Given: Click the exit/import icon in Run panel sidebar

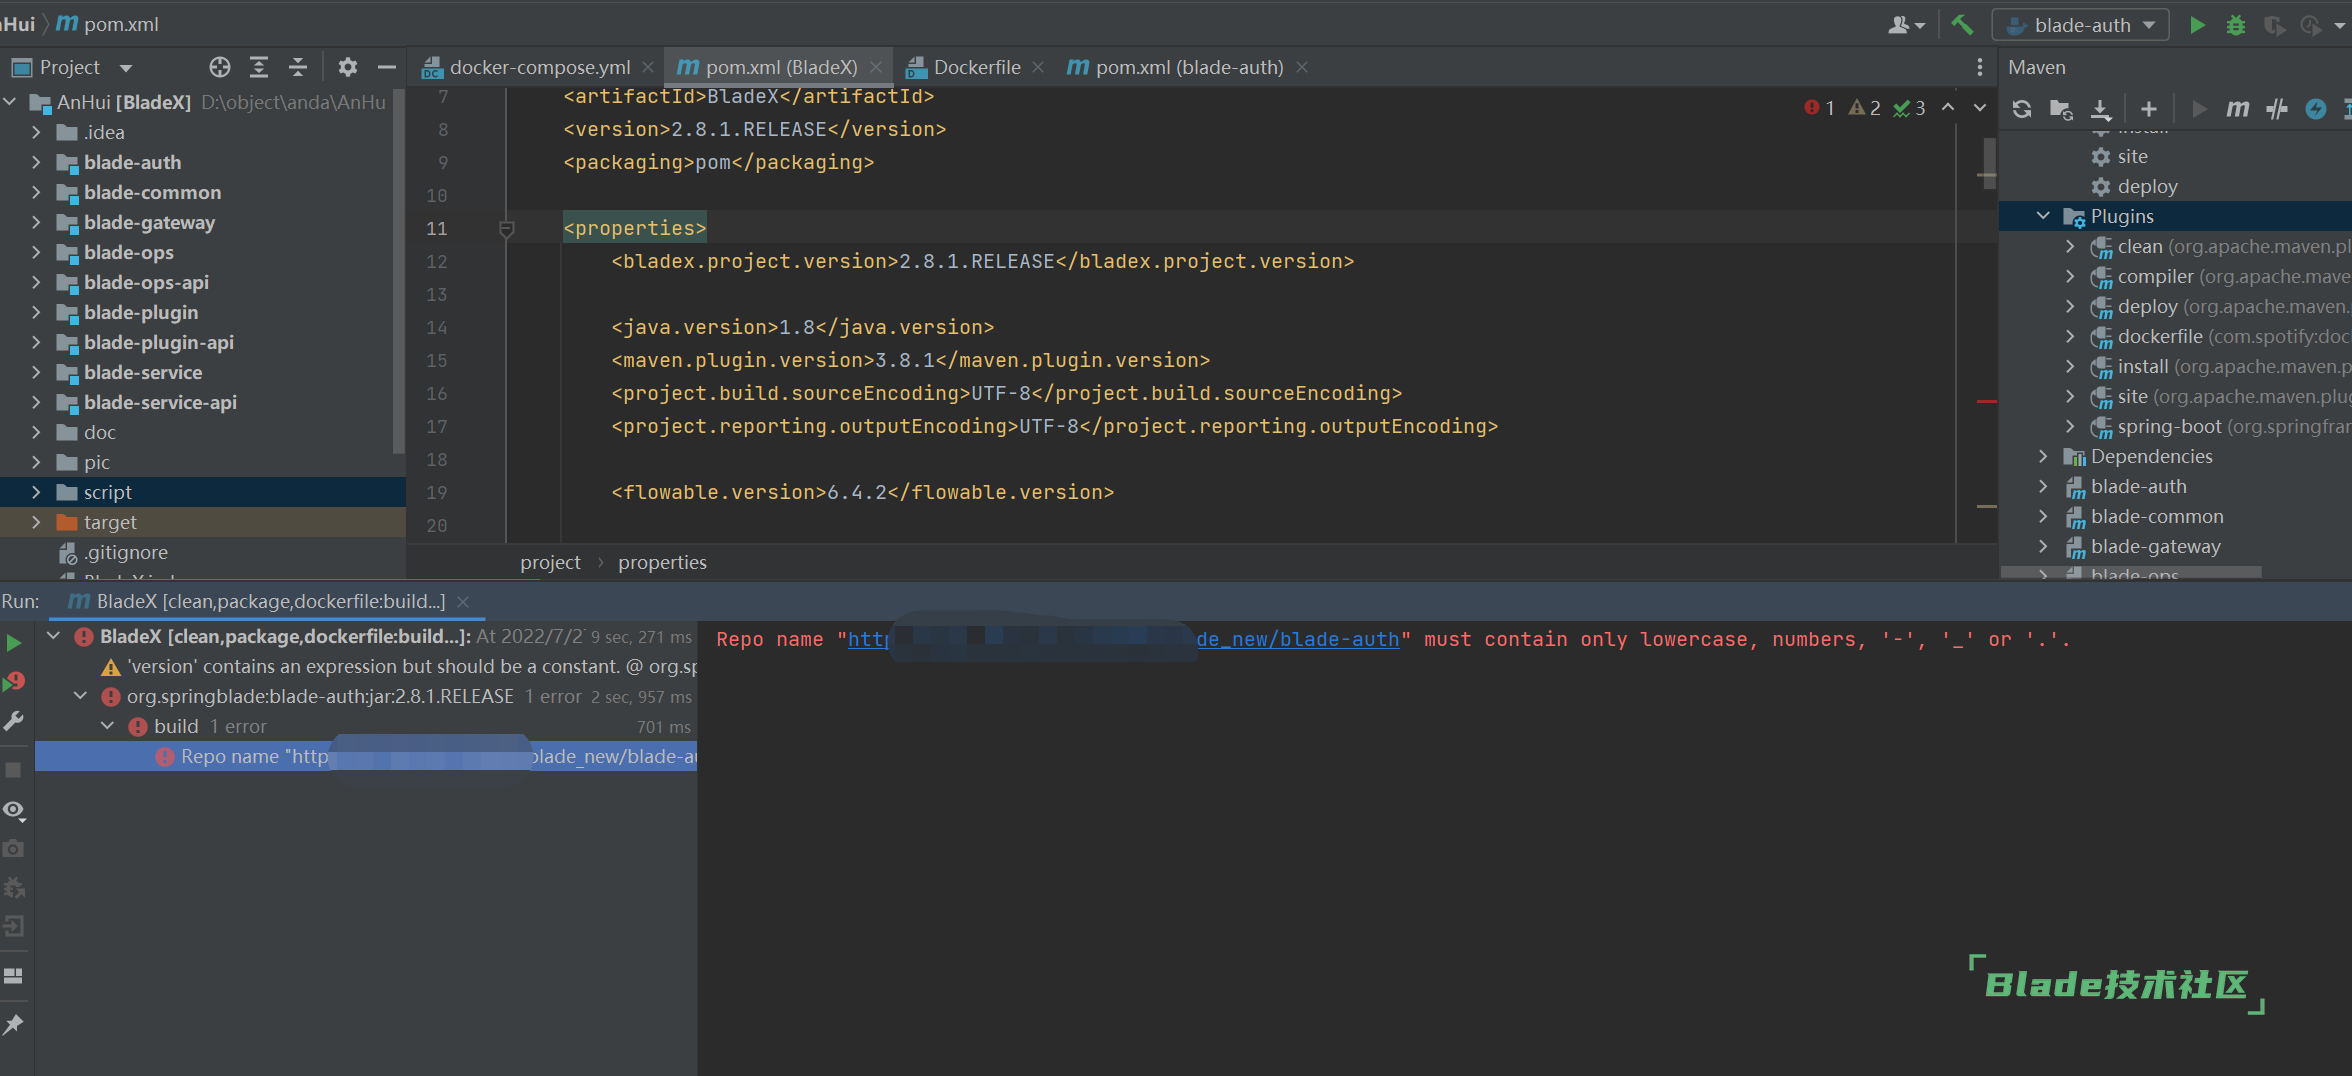Looking at the screenshot, I should coord(13,926).
